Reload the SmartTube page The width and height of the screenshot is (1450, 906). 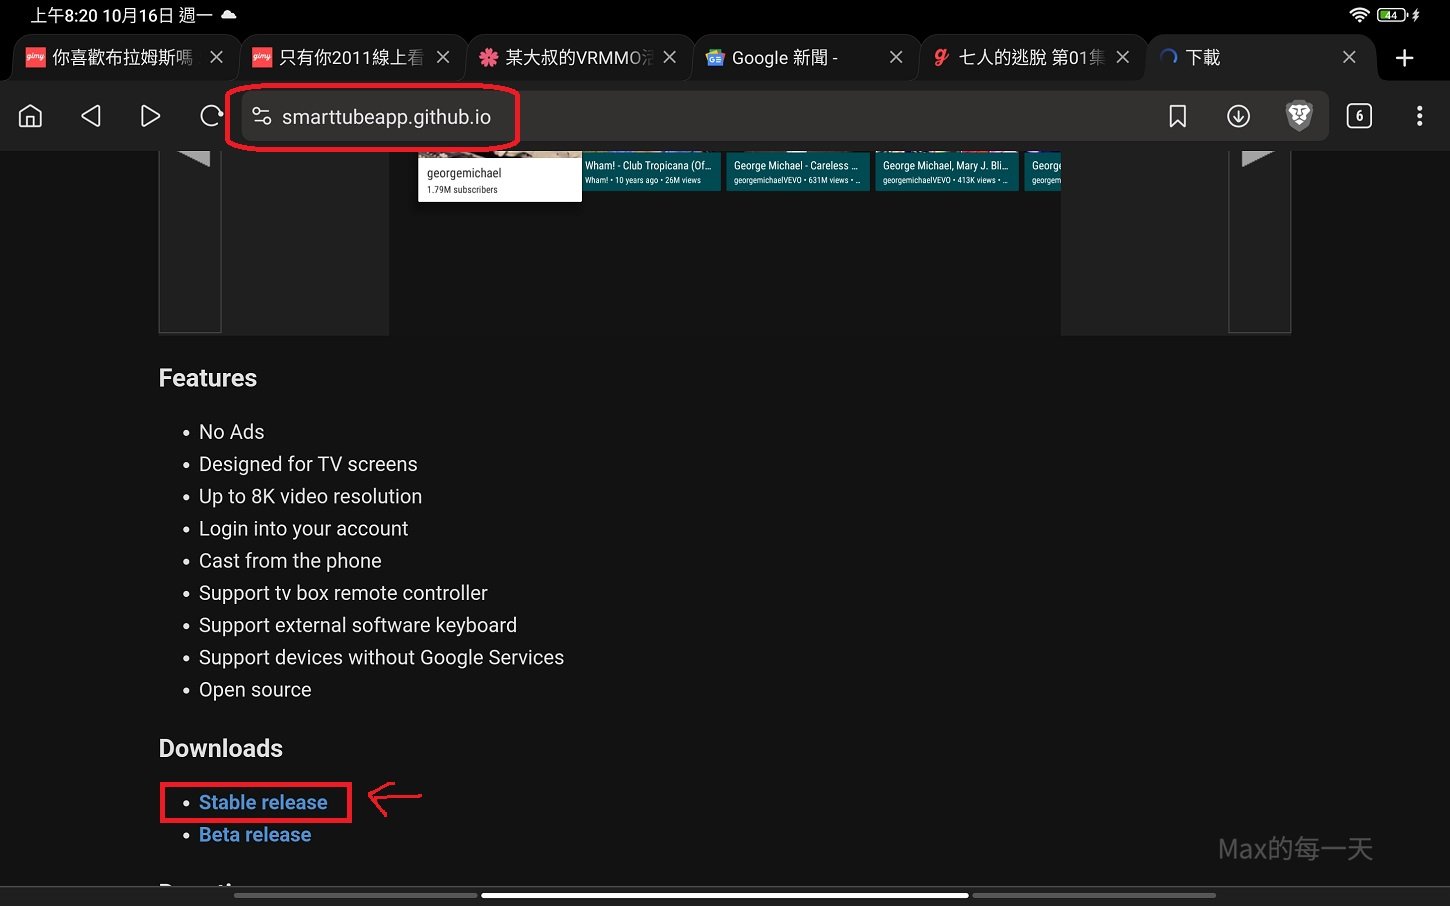tap(210, 115)
